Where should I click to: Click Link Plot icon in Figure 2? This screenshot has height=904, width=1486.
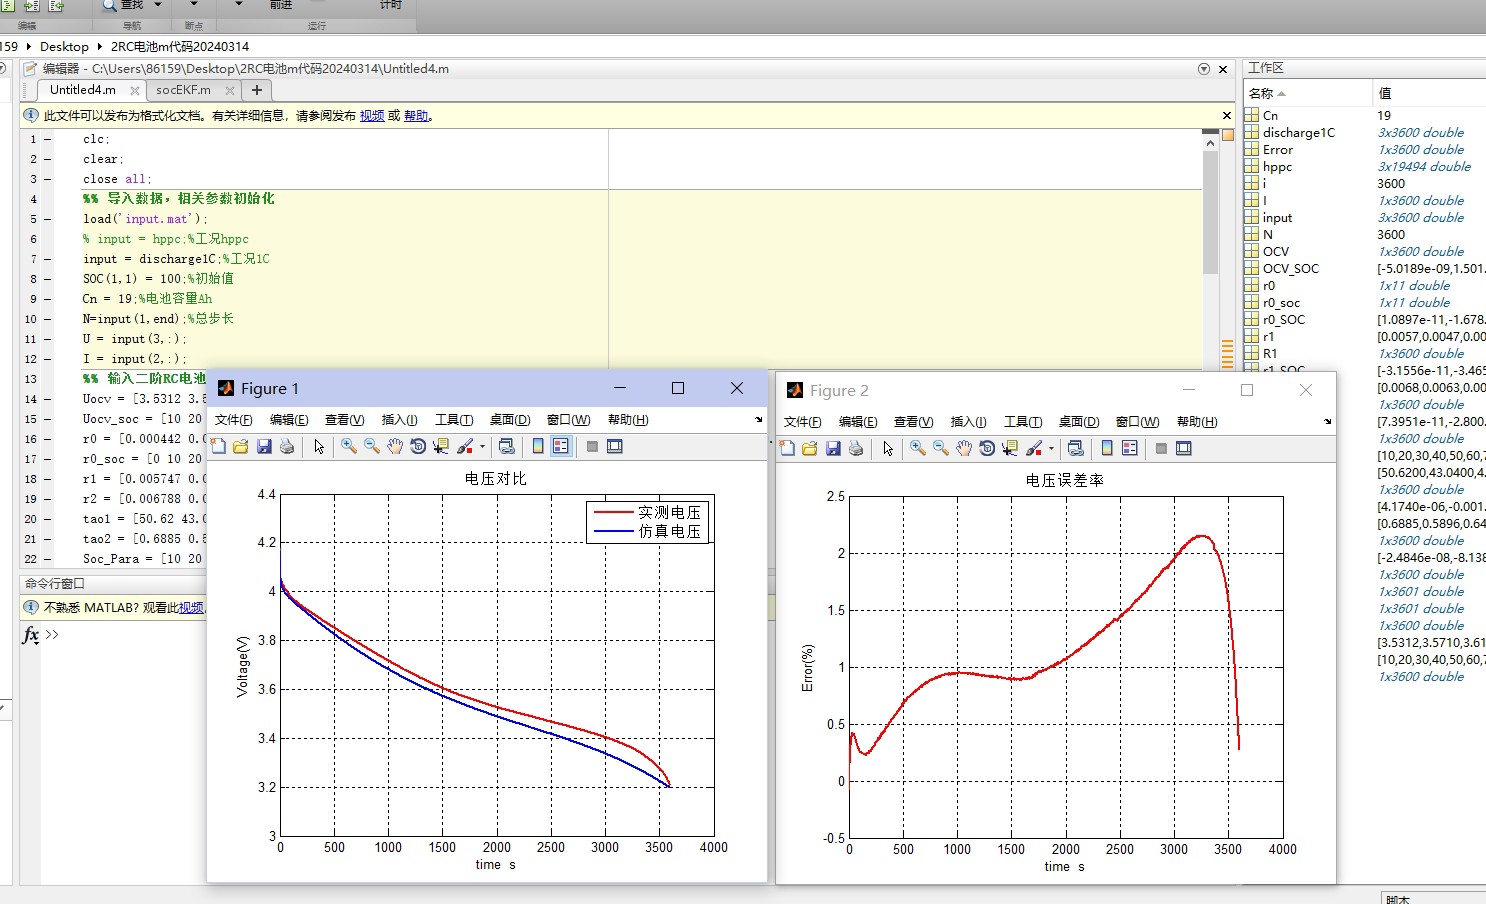[x=1076, y=448]
